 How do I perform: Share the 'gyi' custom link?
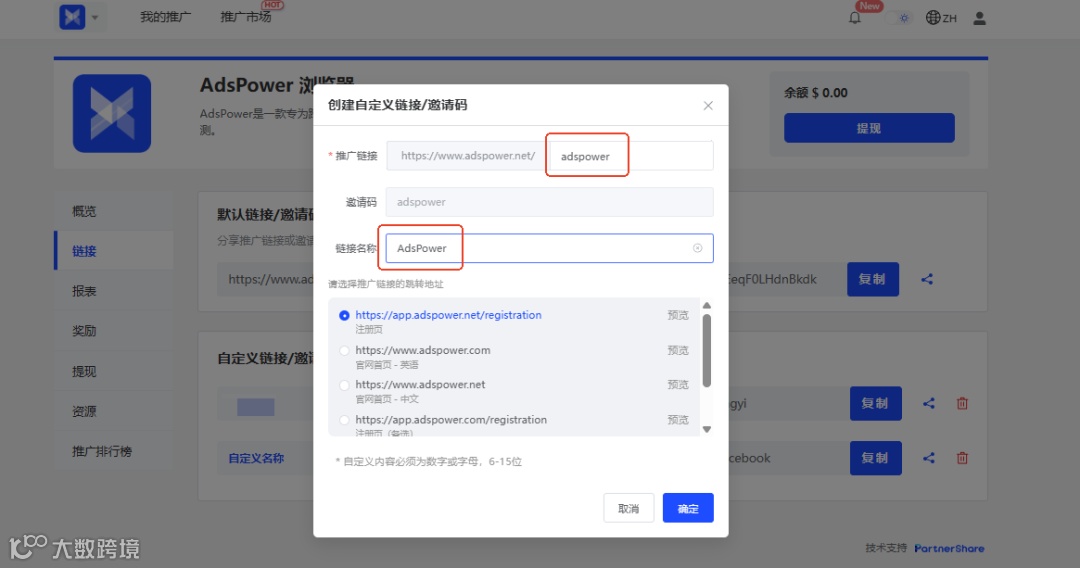[929, 403]
